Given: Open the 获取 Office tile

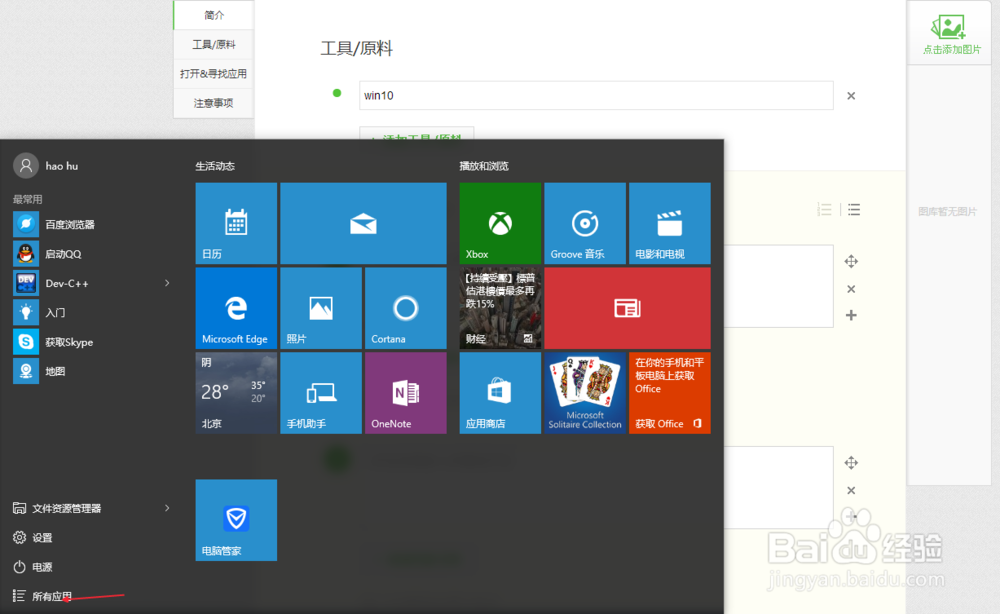Looking at the screenshot, I should pos(670,393).
